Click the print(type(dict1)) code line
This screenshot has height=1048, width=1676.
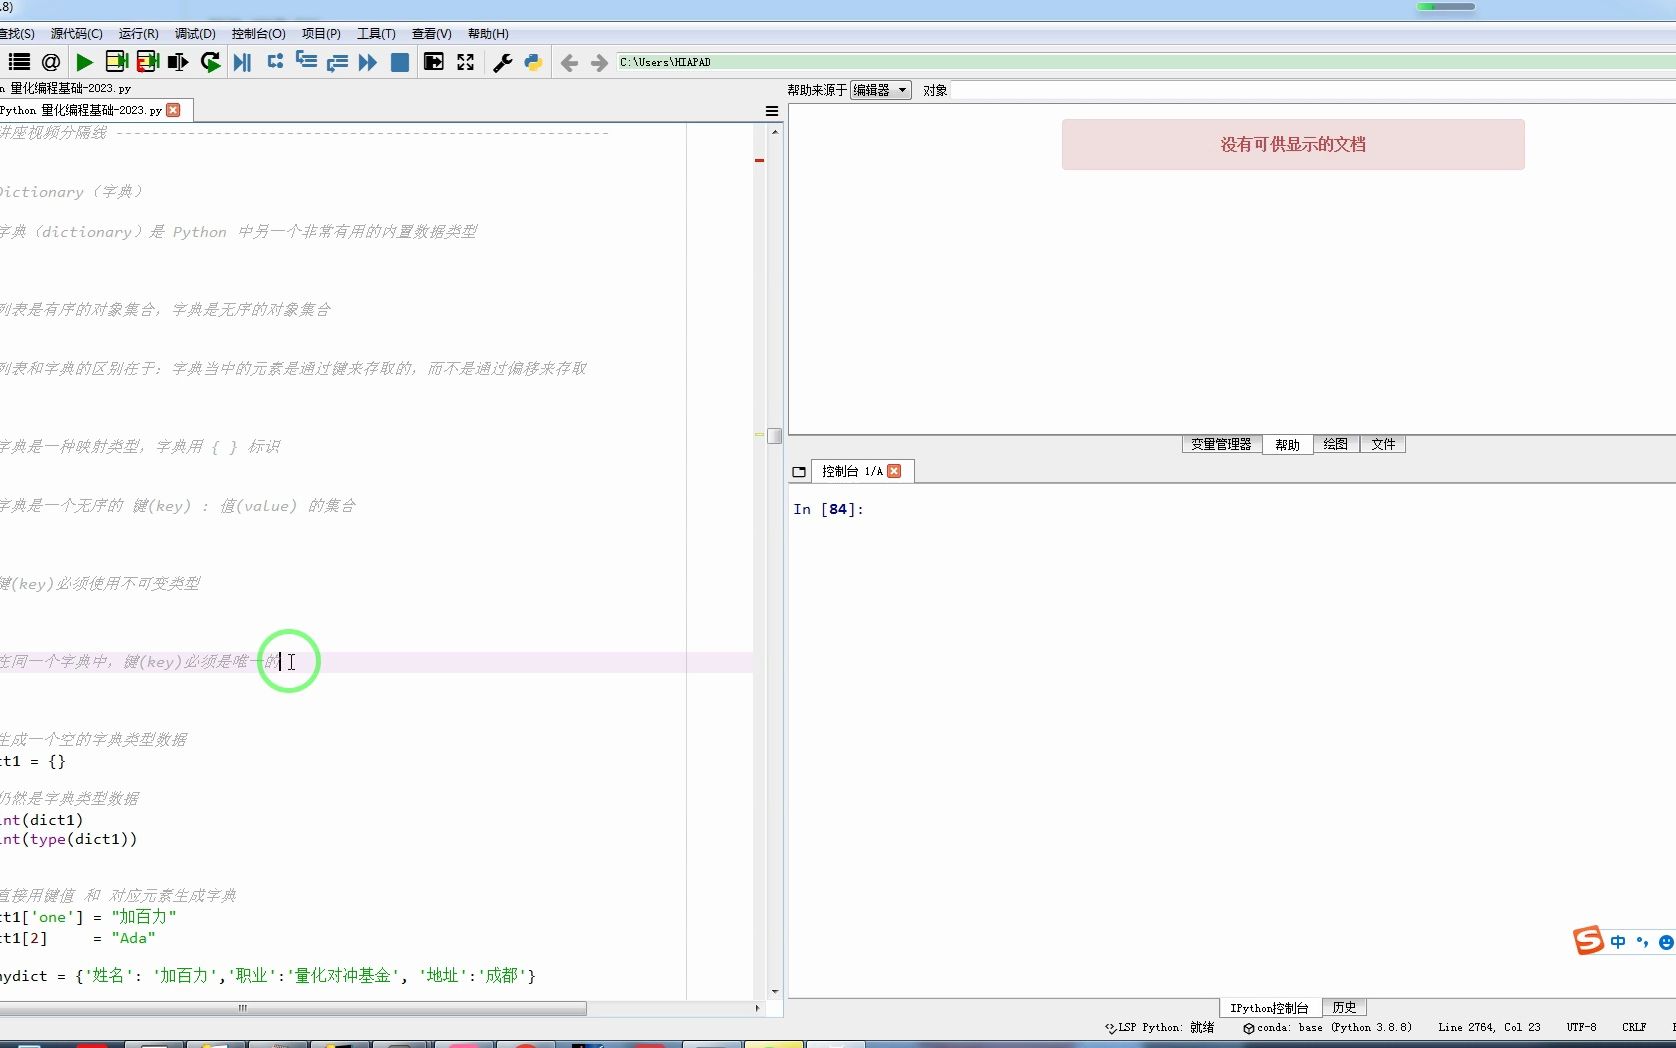(69, 839)
